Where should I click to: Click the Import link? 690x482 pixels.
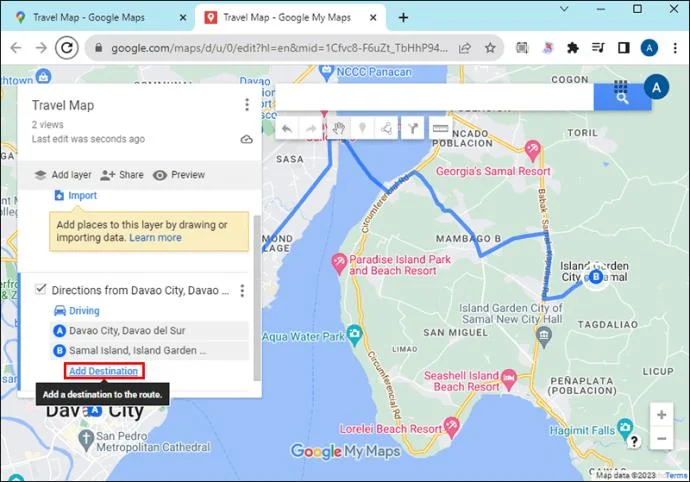coord(76,195)
